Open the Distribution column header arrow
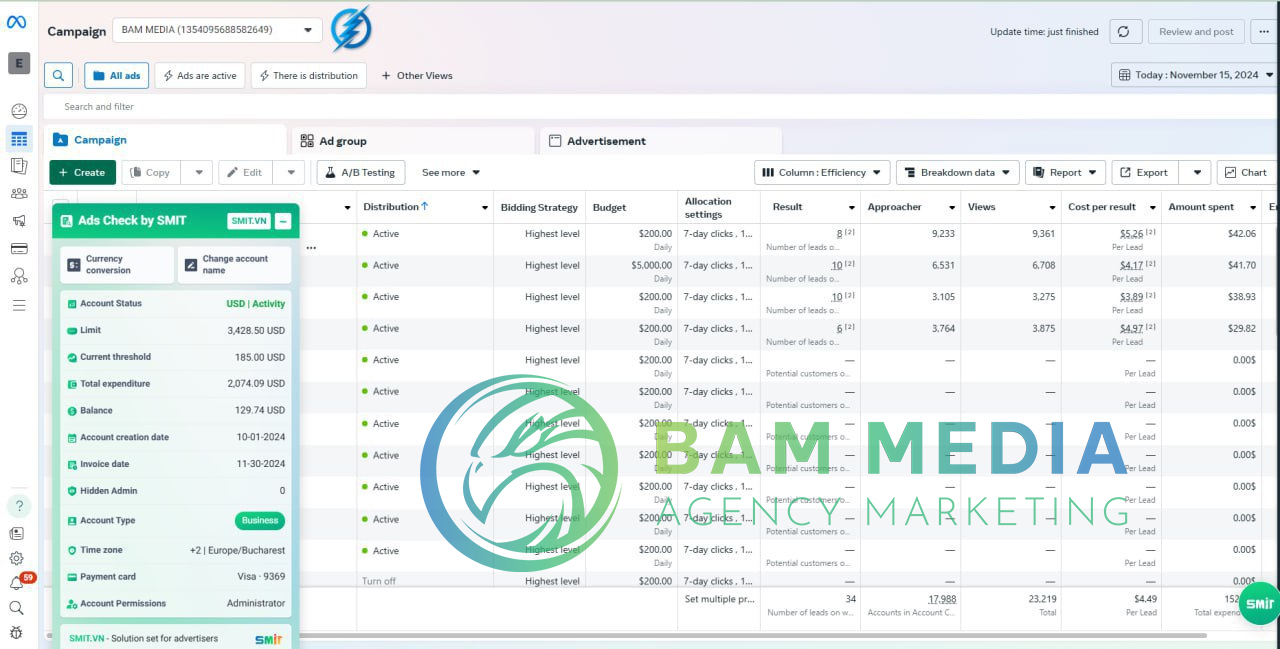1280x649 pixels. click(x=485, y=208)
